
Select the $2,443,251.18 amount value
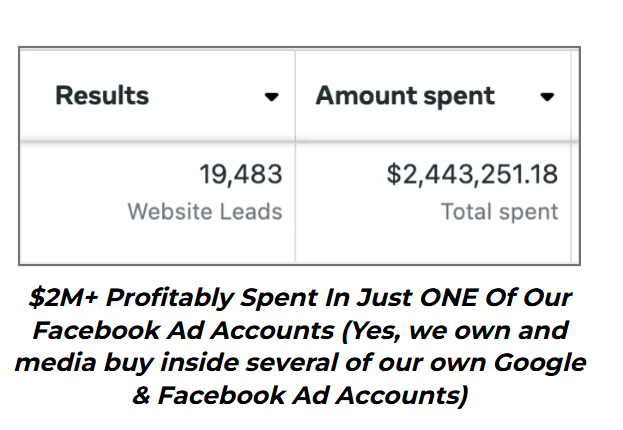(x=472, y=175)
